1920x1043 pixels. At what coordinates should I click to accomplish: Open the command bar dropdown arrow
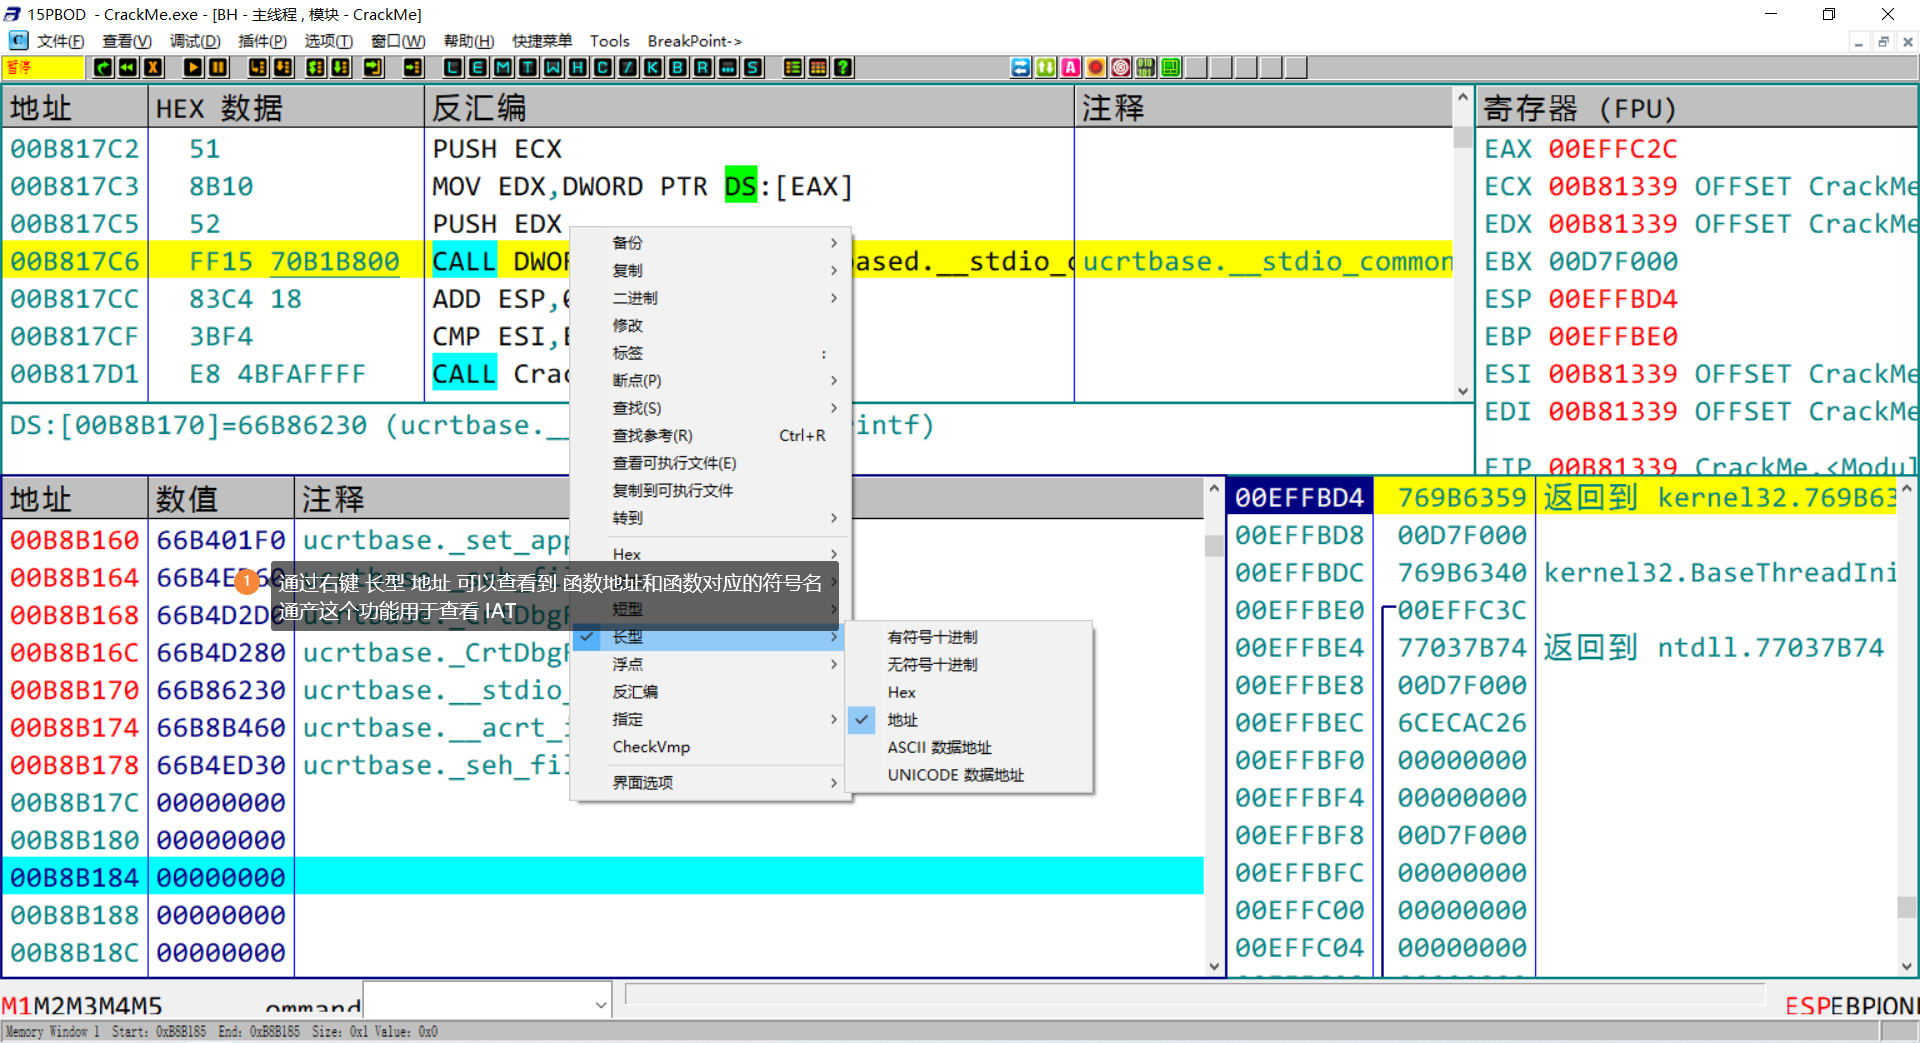point(601,1004)
